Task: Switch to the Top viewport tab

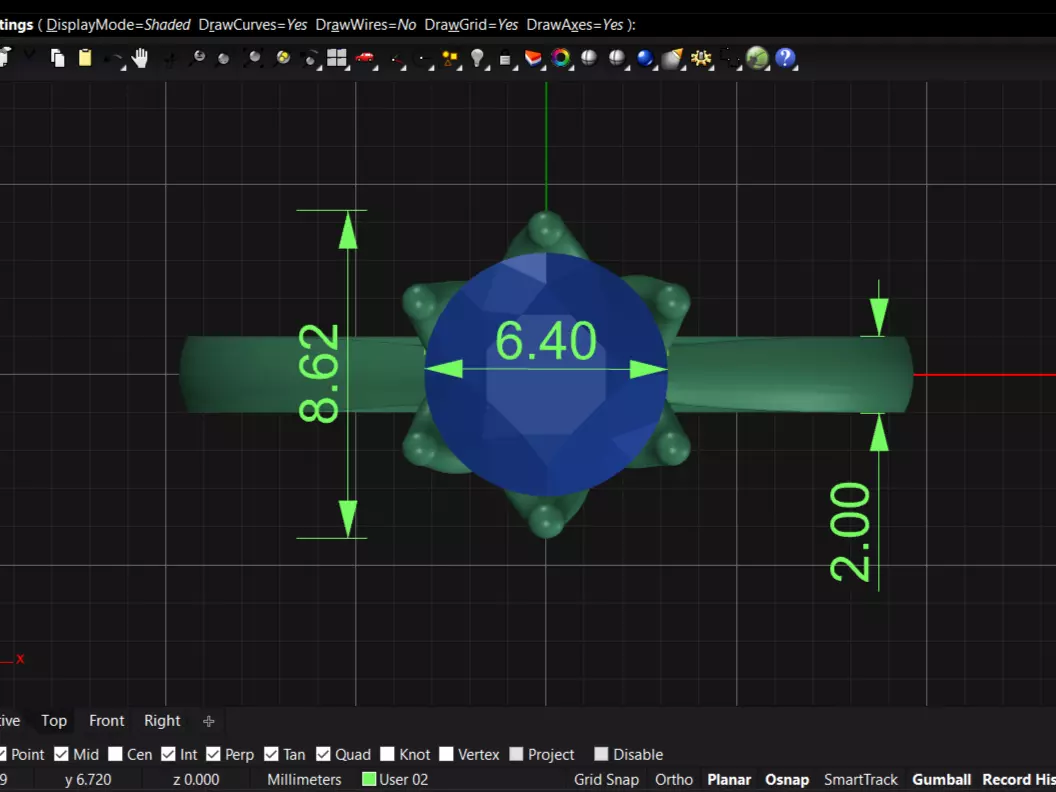Action: 54,721
